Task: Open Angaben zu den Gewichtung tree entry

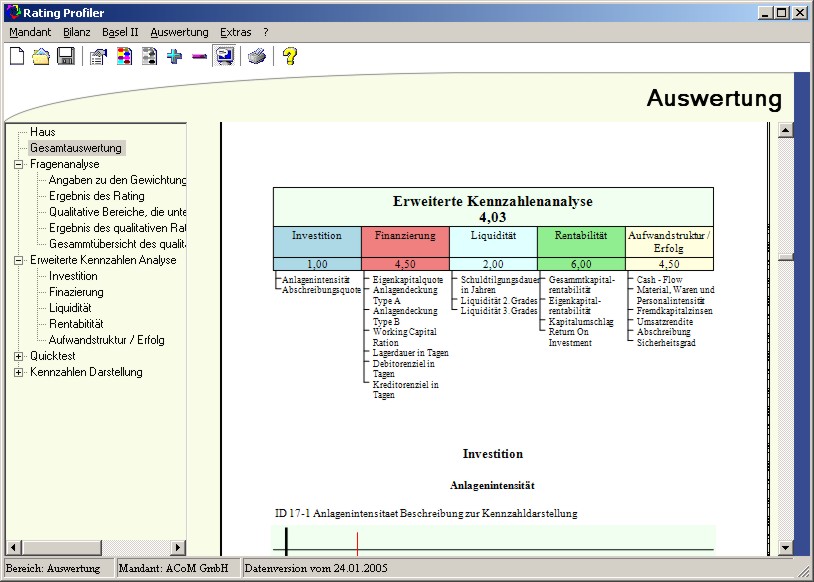Action: point(117,180)
